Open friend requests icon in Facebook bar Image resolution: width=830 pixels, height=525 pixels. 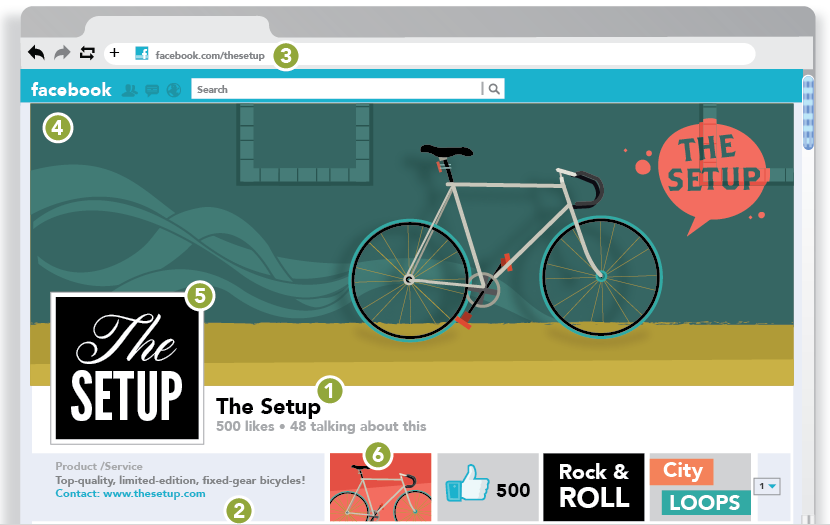click(130, 90)
